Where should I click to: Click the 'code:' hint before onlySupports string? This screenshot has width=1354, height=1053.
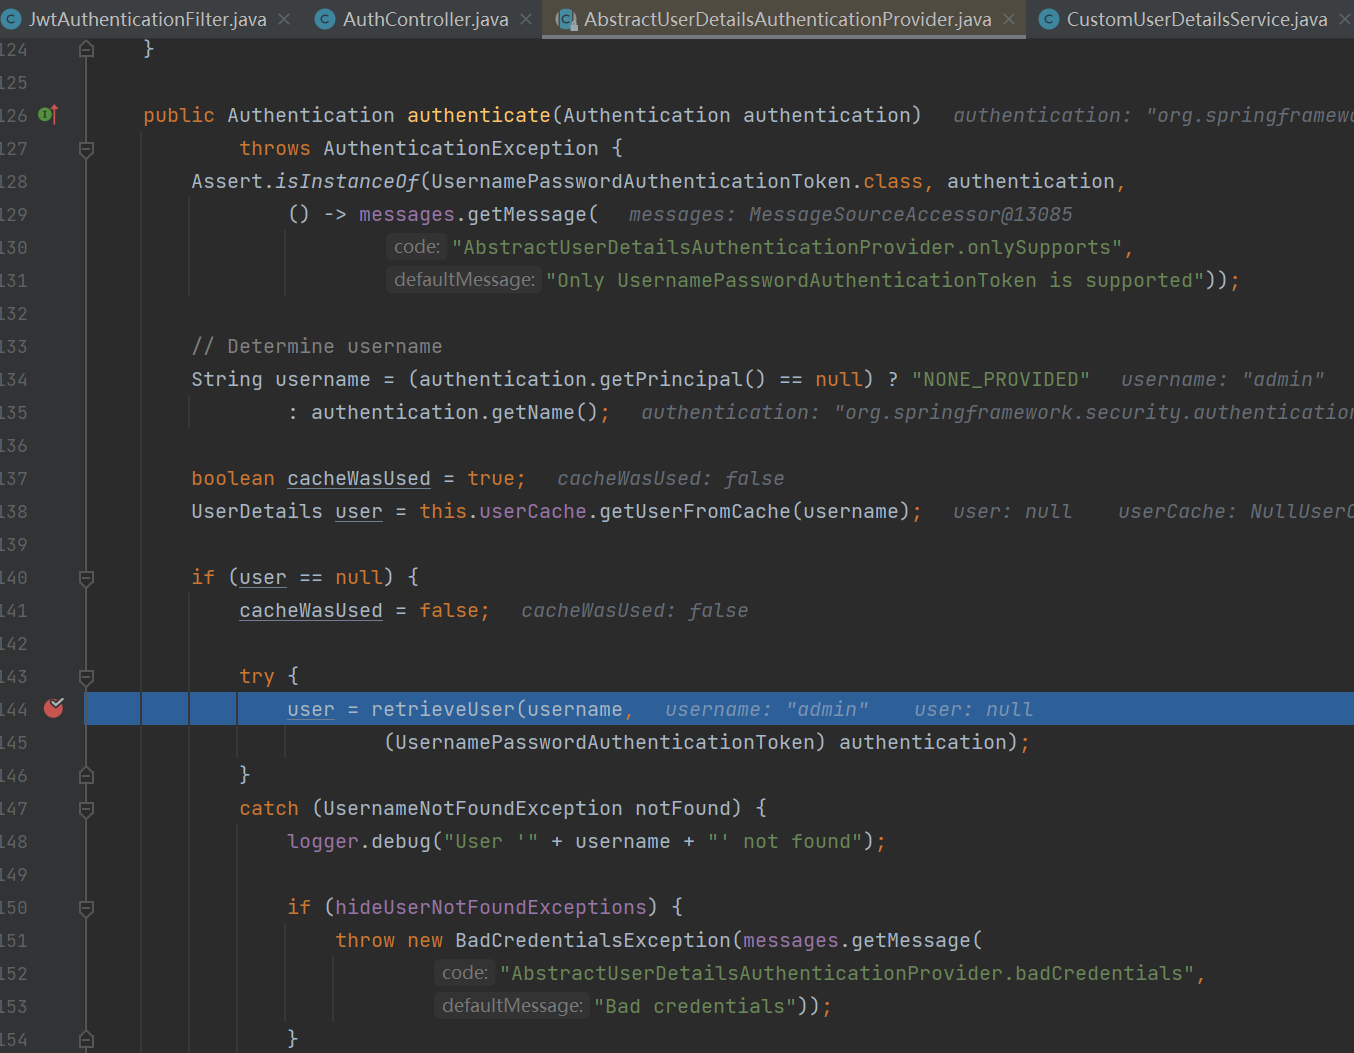(417, 246)
